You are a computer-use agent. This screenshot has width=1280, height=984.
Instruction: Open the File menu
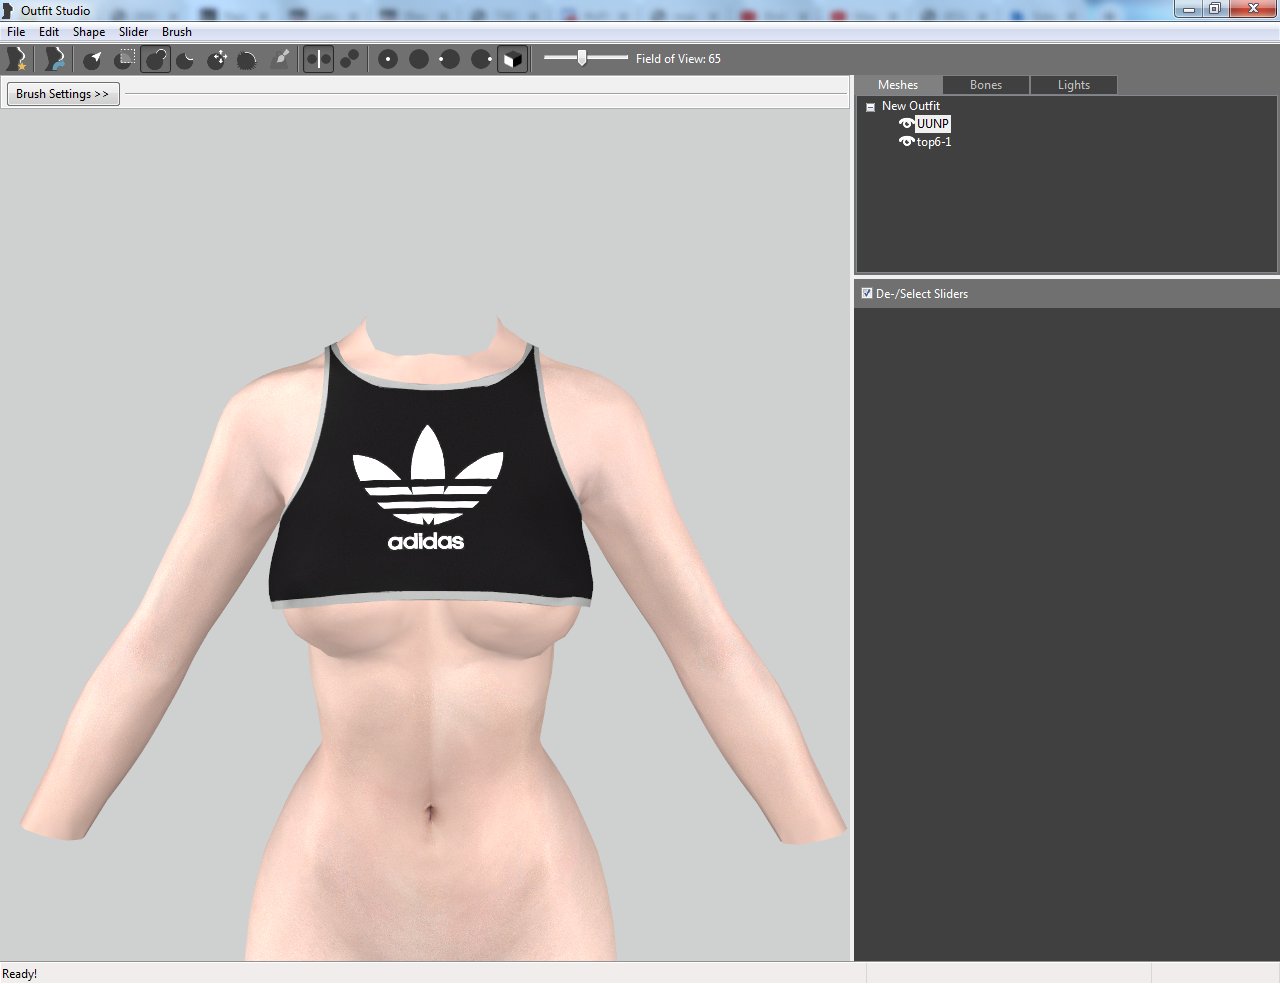[x=16, y=32]
